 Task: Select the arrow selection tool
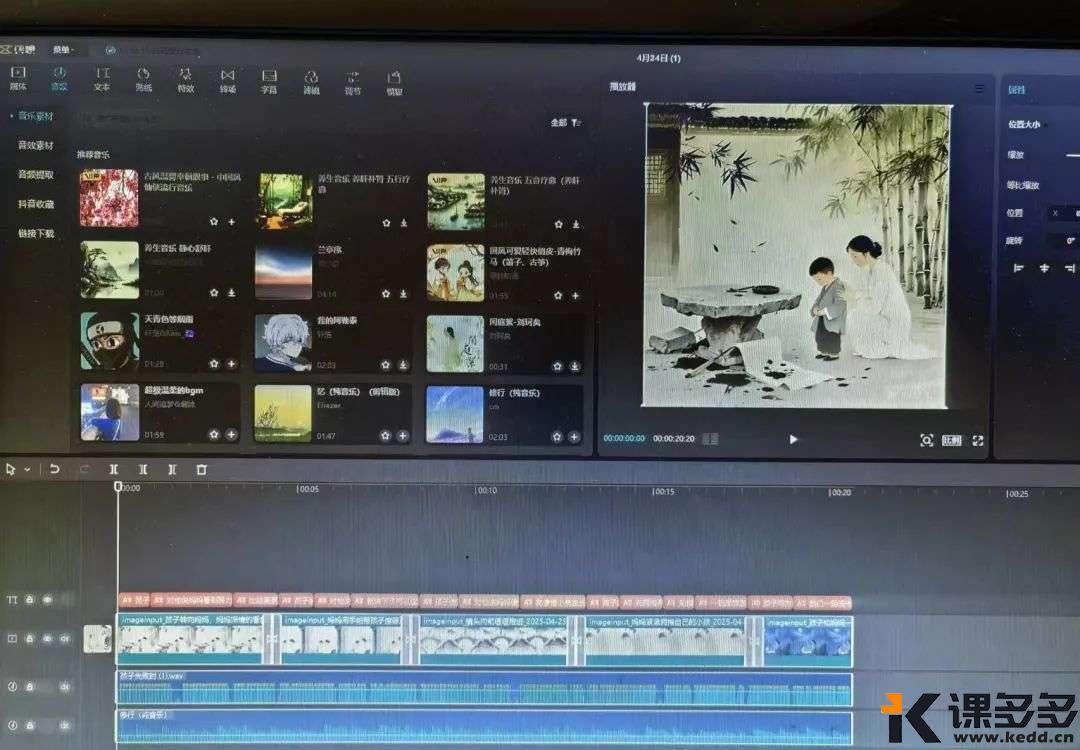10,469
